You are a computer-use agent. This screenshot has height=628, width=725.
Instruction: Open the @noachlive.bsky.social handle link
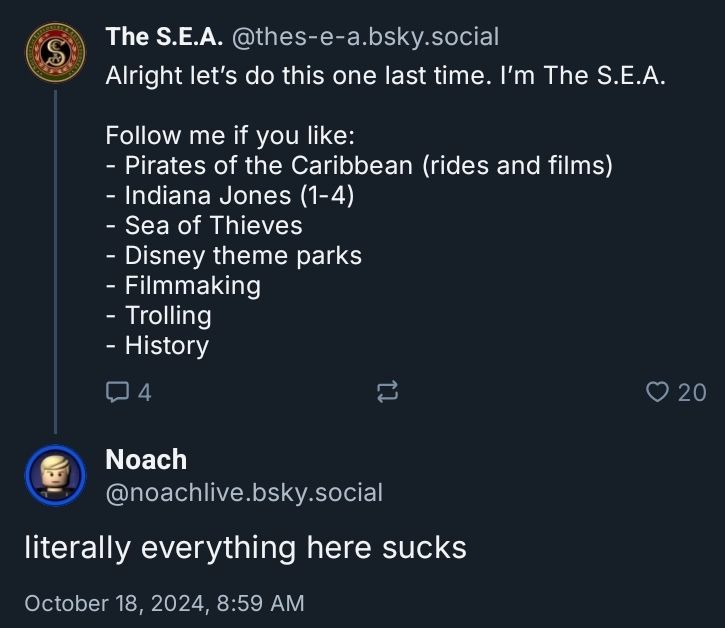pyautogui.click(x=244, y=492)
